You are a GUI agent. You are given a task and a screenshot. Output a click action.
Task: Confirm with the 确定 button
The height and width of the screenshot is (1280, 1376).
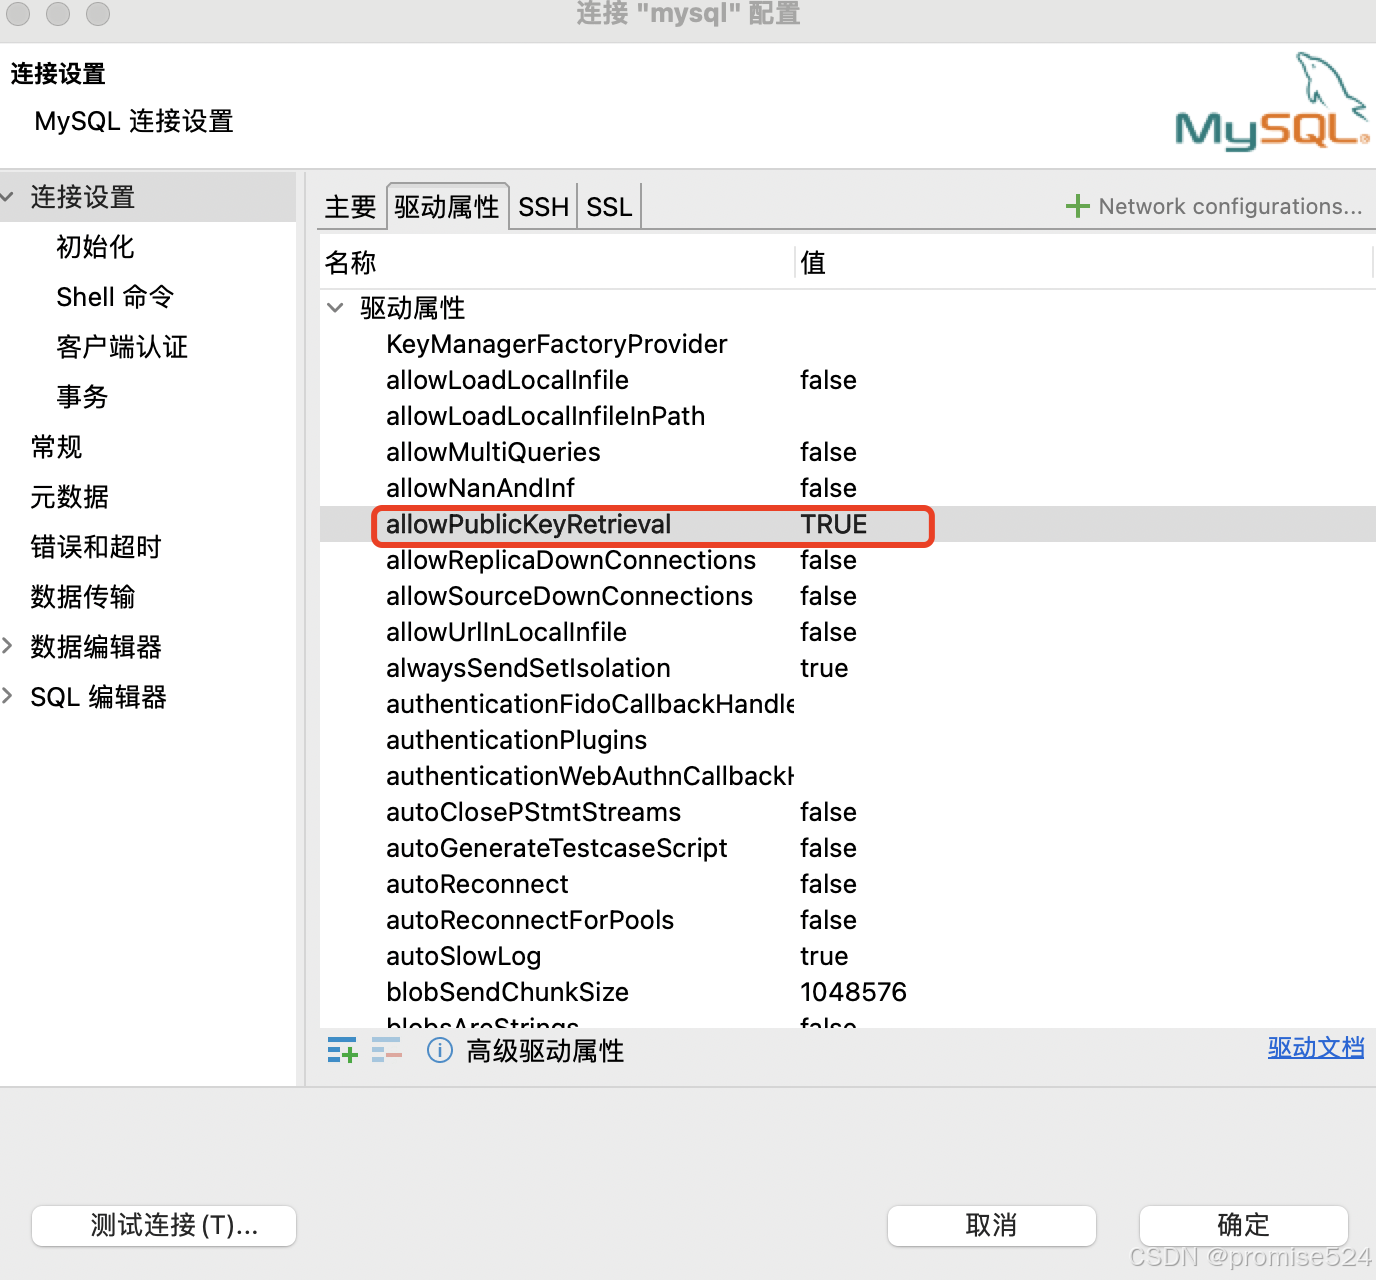click(x=1243, y=1225)
